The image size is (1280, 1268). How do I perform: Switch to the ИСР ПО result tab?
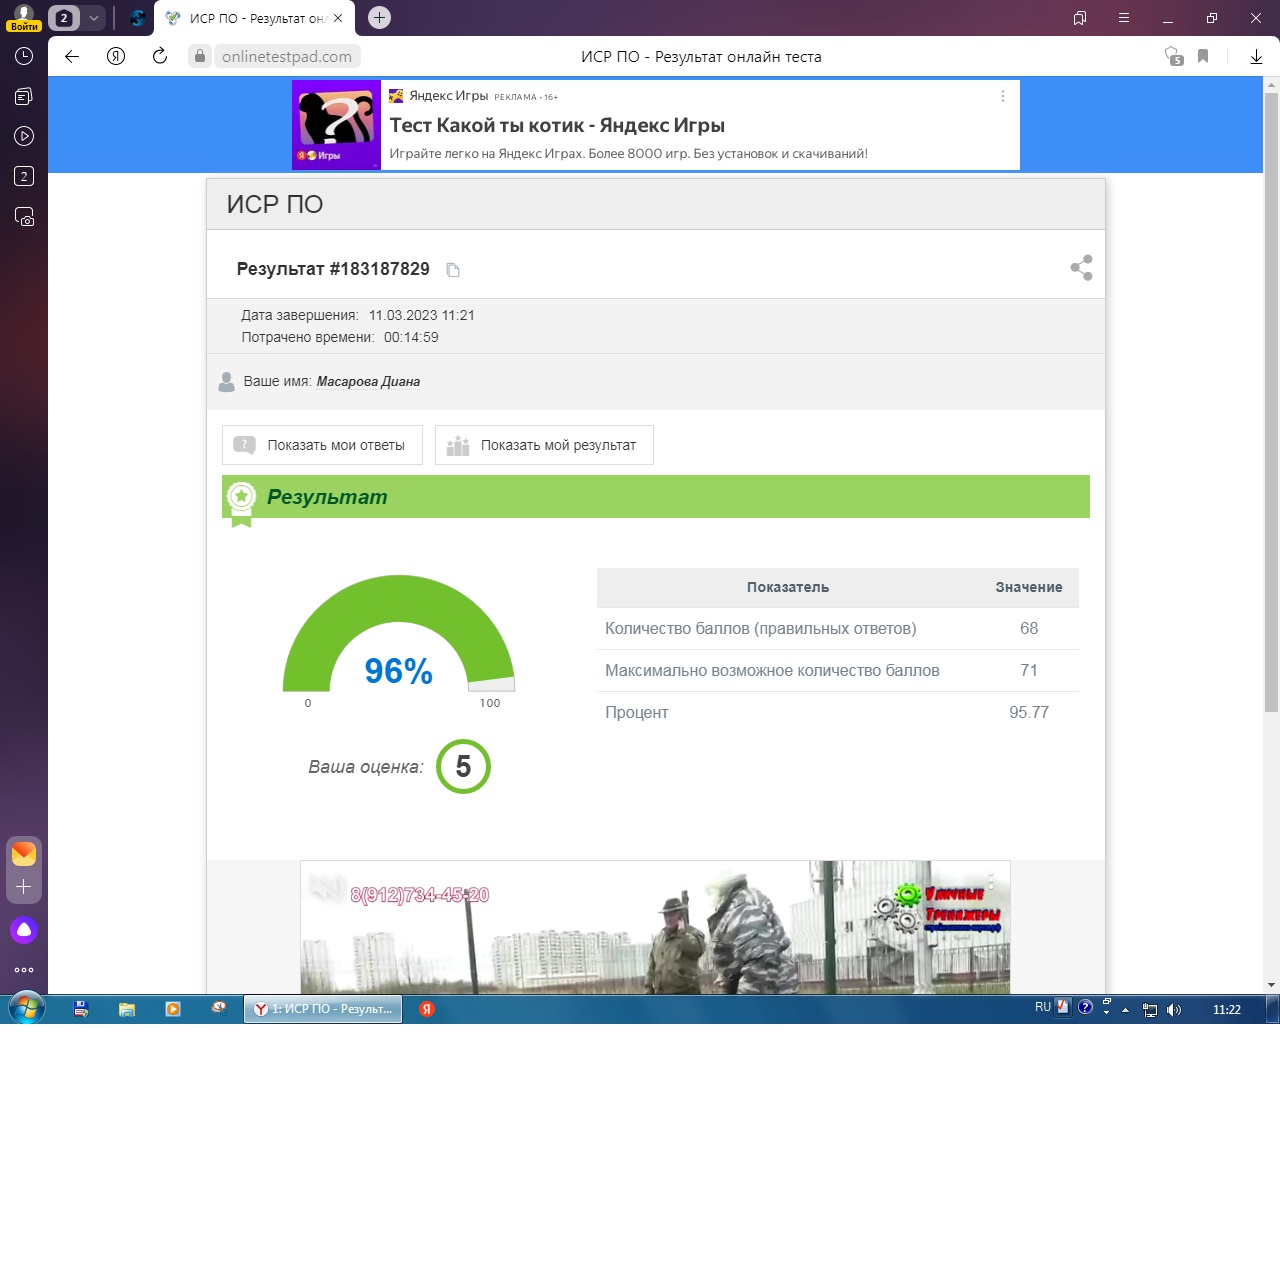(255, 18)
